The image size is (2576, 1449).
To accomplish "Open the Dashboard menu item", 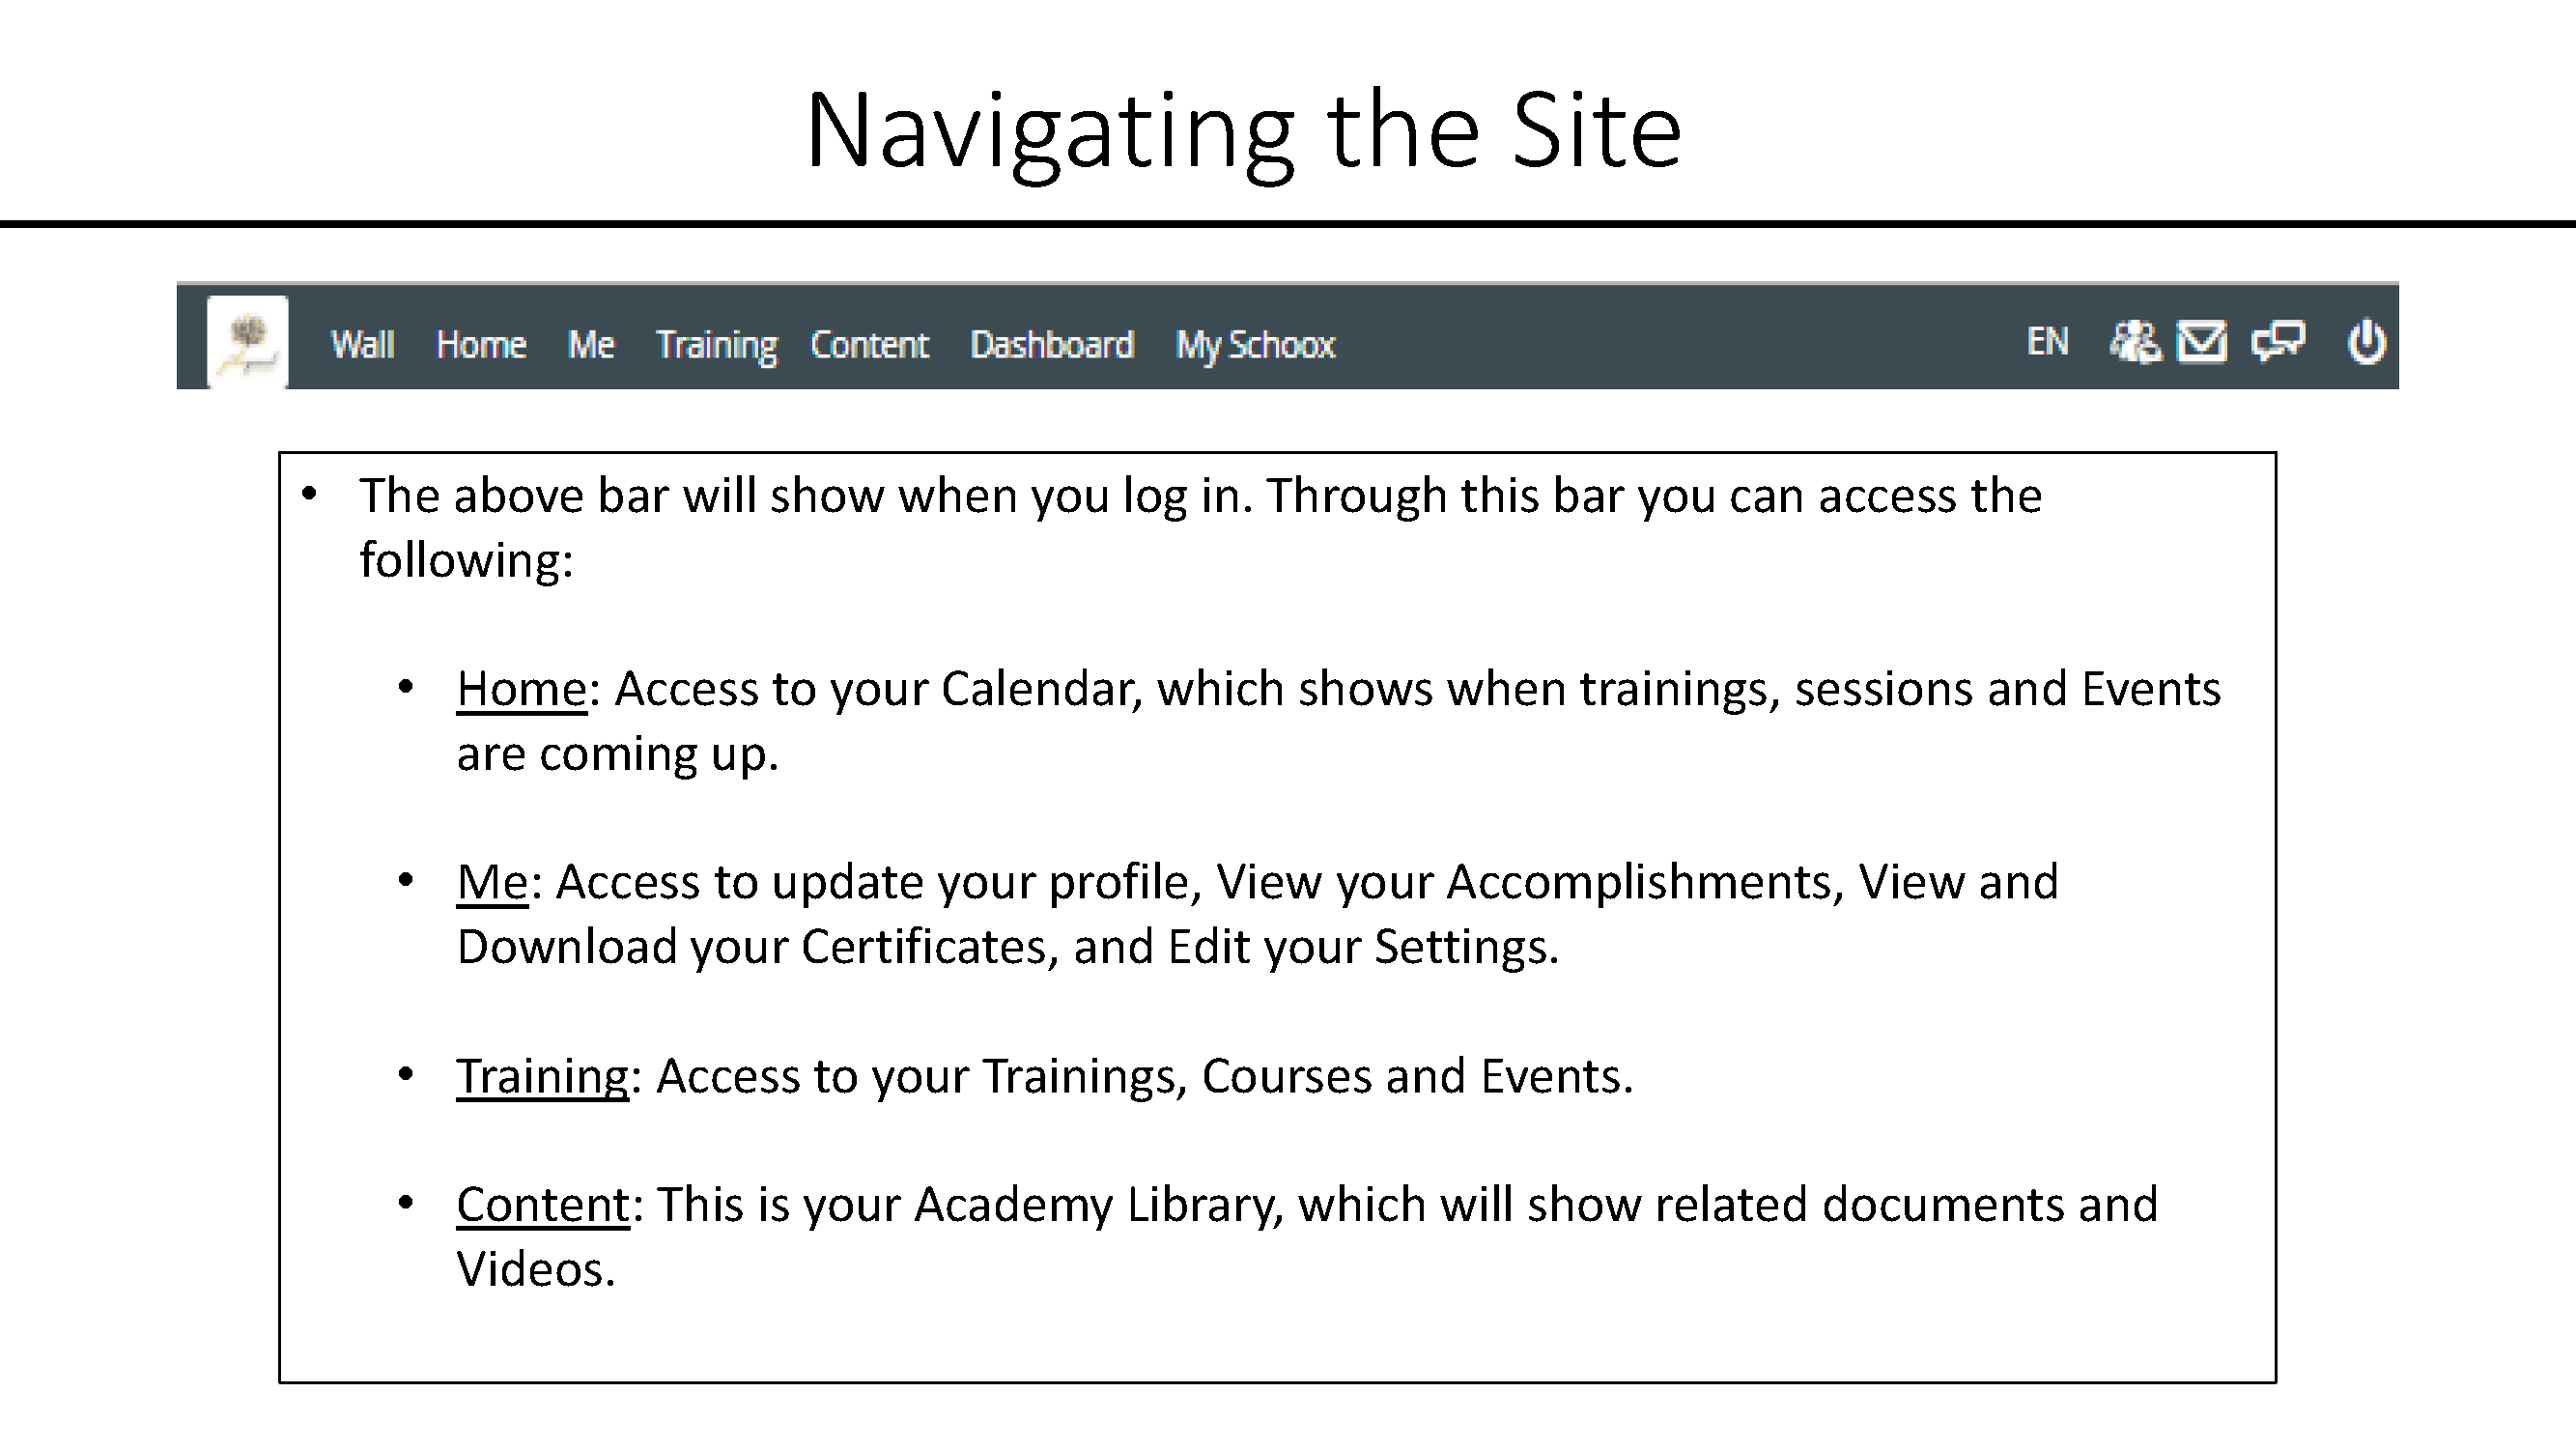I will click(x=1052, y=345).
